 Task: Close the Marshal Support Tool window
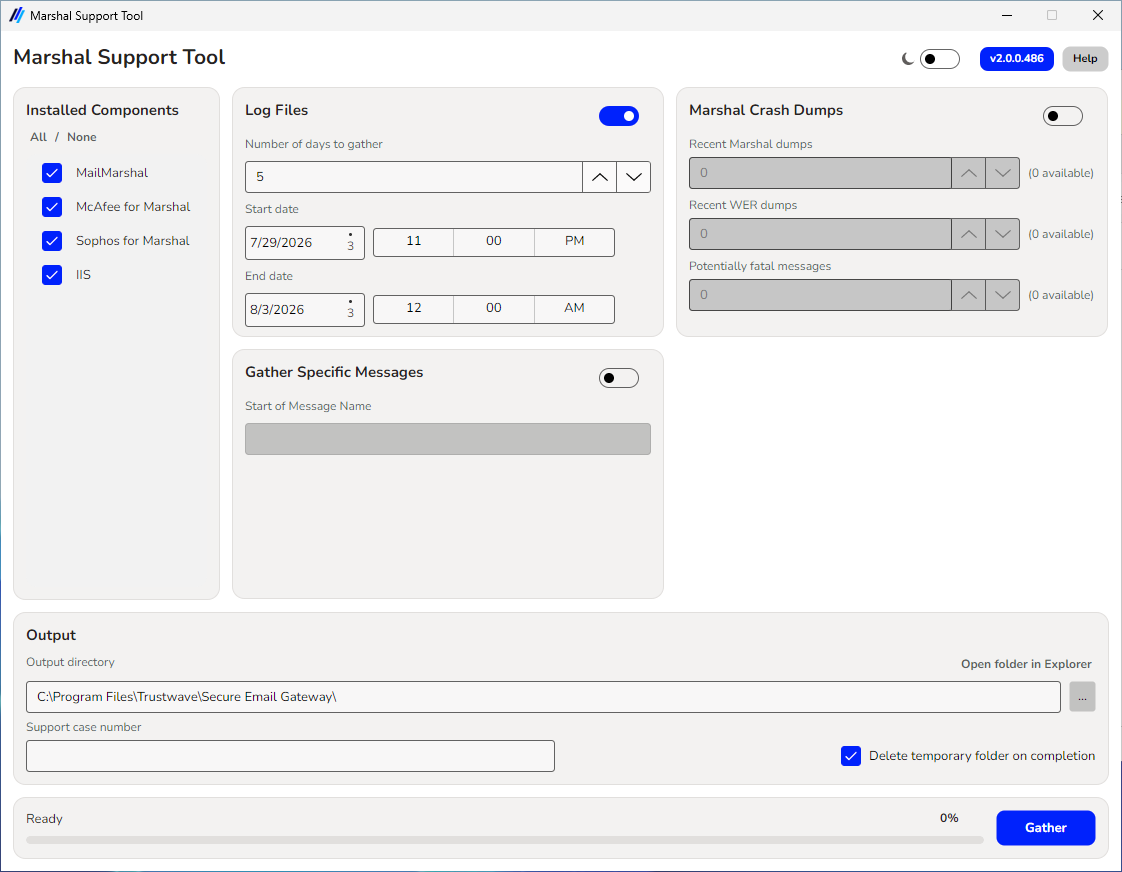click(x=1098, y=15)
